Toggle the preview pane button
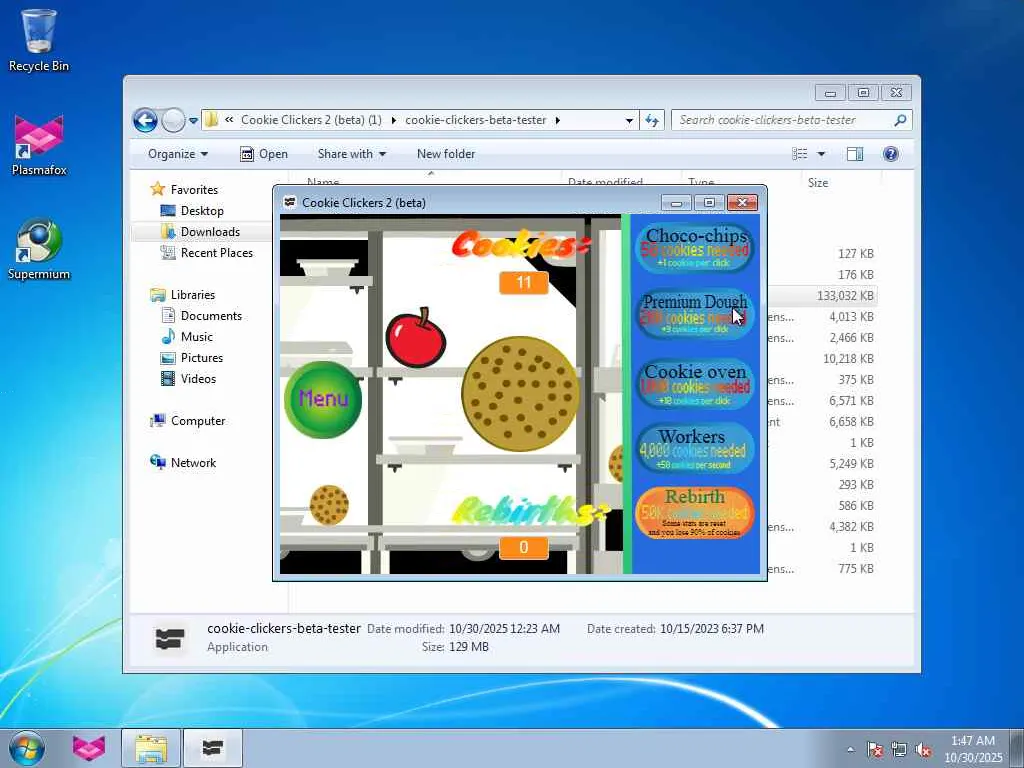The image size is (1024, 768). click(855, 154)
